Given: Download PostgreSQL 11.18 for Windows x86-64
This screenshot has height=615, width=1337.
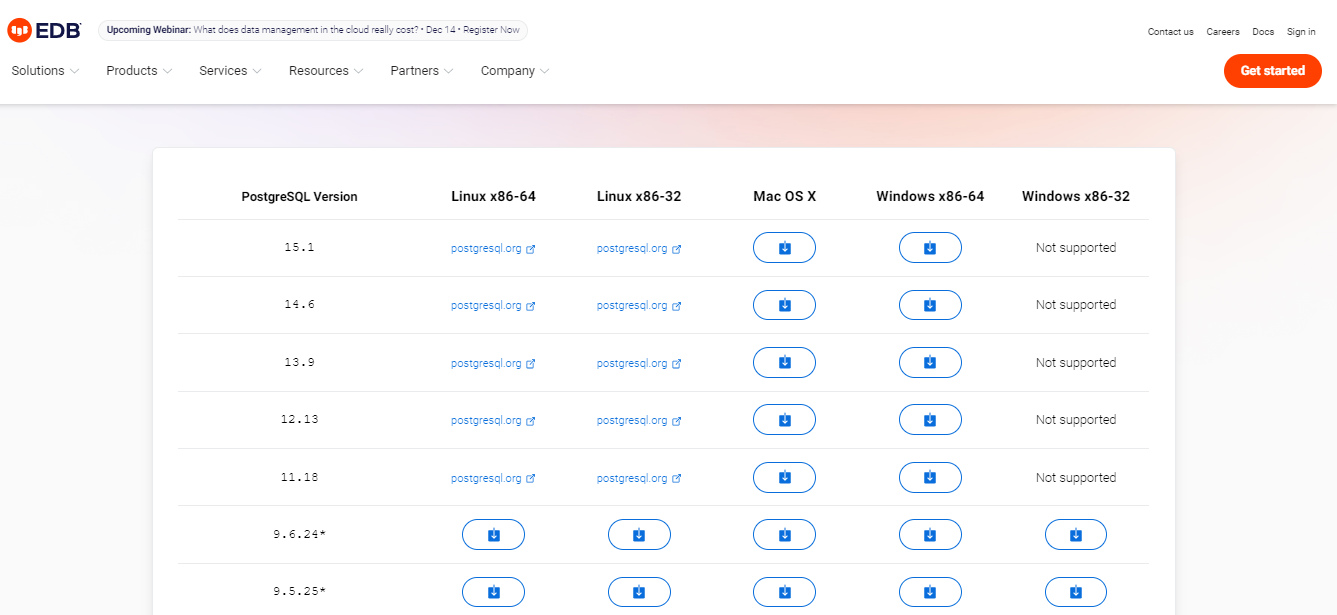Looking at the screenshot, I should pos(930,478).
